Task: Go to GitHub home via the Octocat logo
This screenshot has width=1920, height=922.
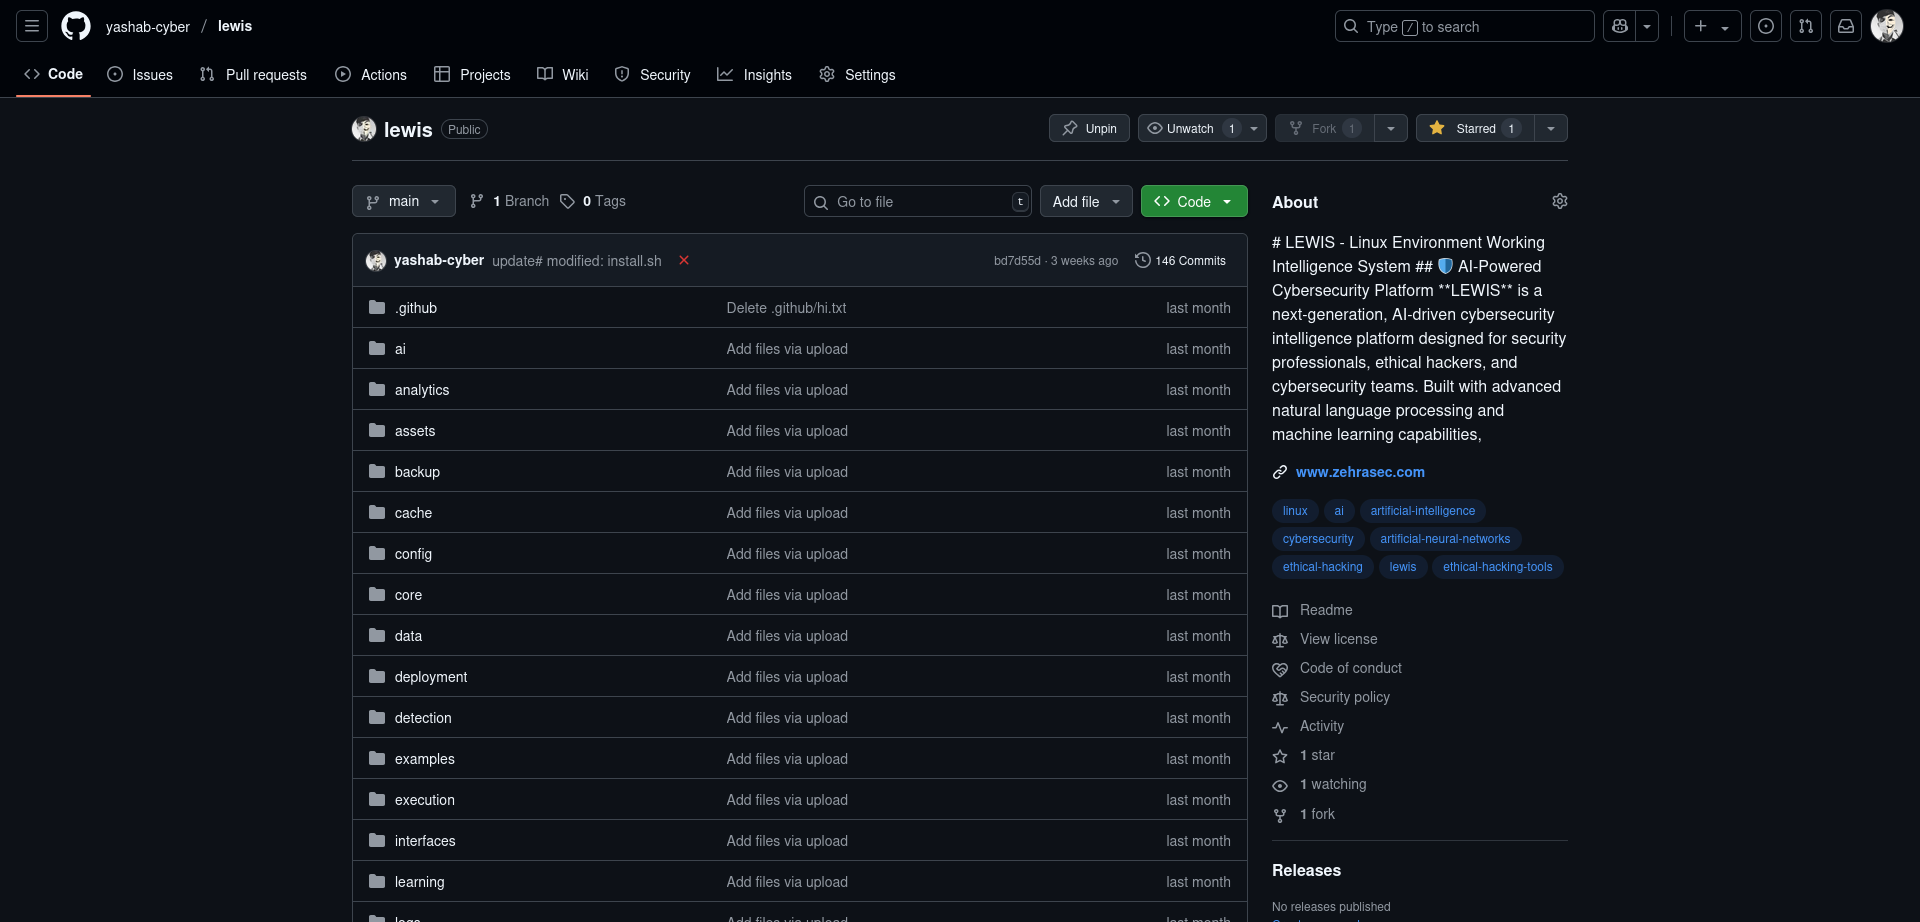Action: click(x=76, y=26)
